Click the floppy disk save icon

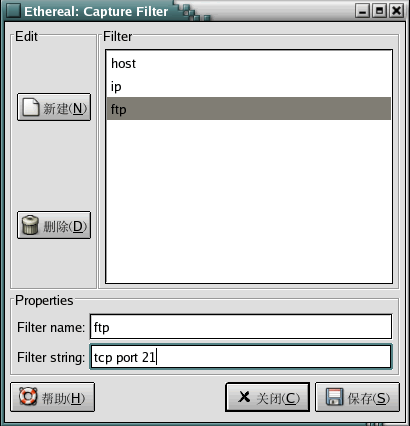pos(334,397)
